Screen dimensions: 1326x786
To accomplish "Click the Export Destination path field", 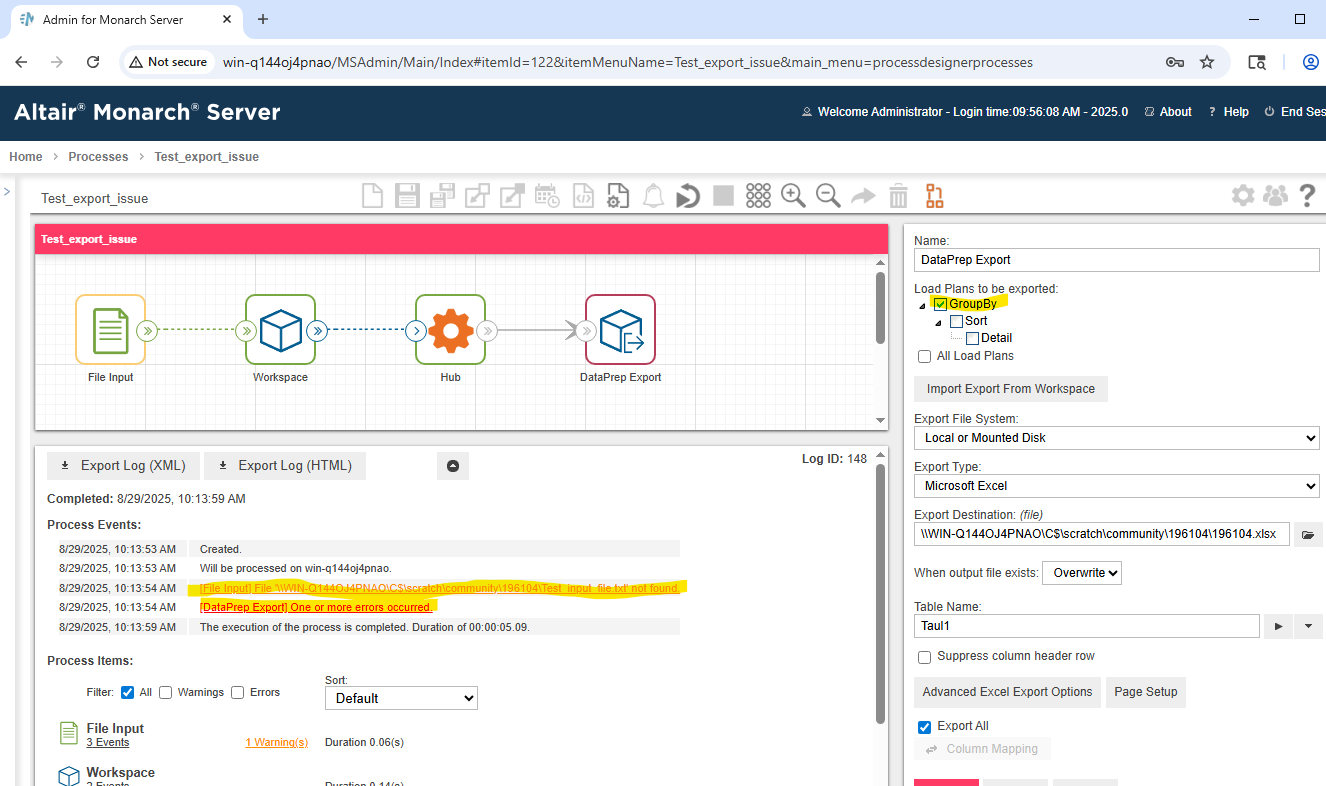I will [1101, 534].
